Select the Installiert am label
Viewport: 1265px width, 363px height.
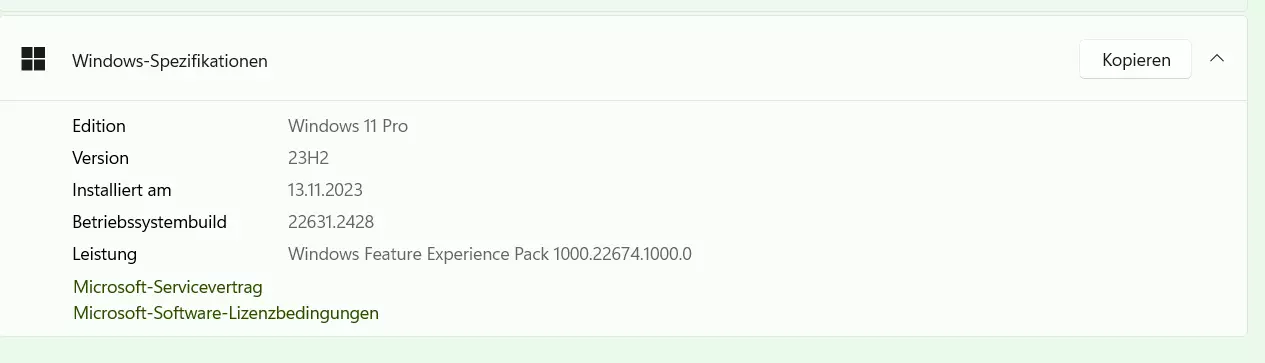coord(122,190)
